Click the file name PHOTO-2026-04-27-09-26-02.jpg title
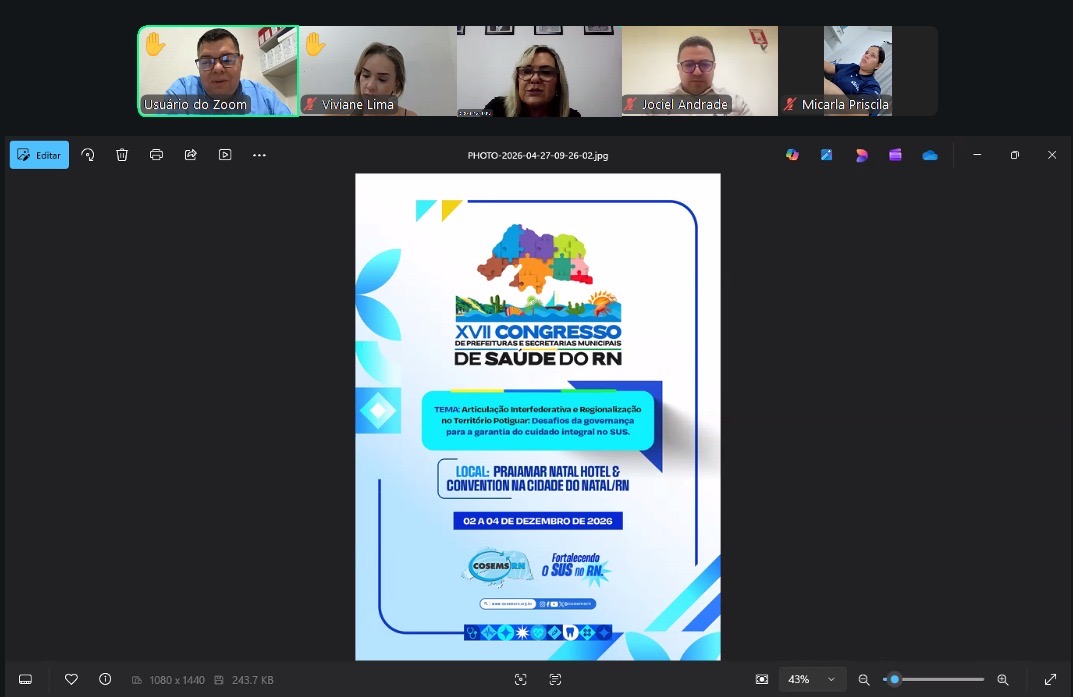 click(538, 155)
